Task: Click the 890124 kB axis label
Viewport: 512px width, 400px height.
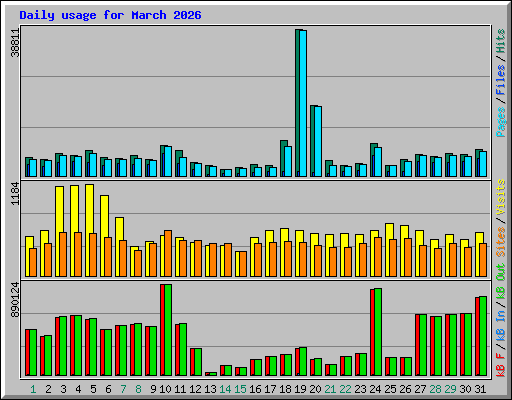Action: (x=15, y=300)
